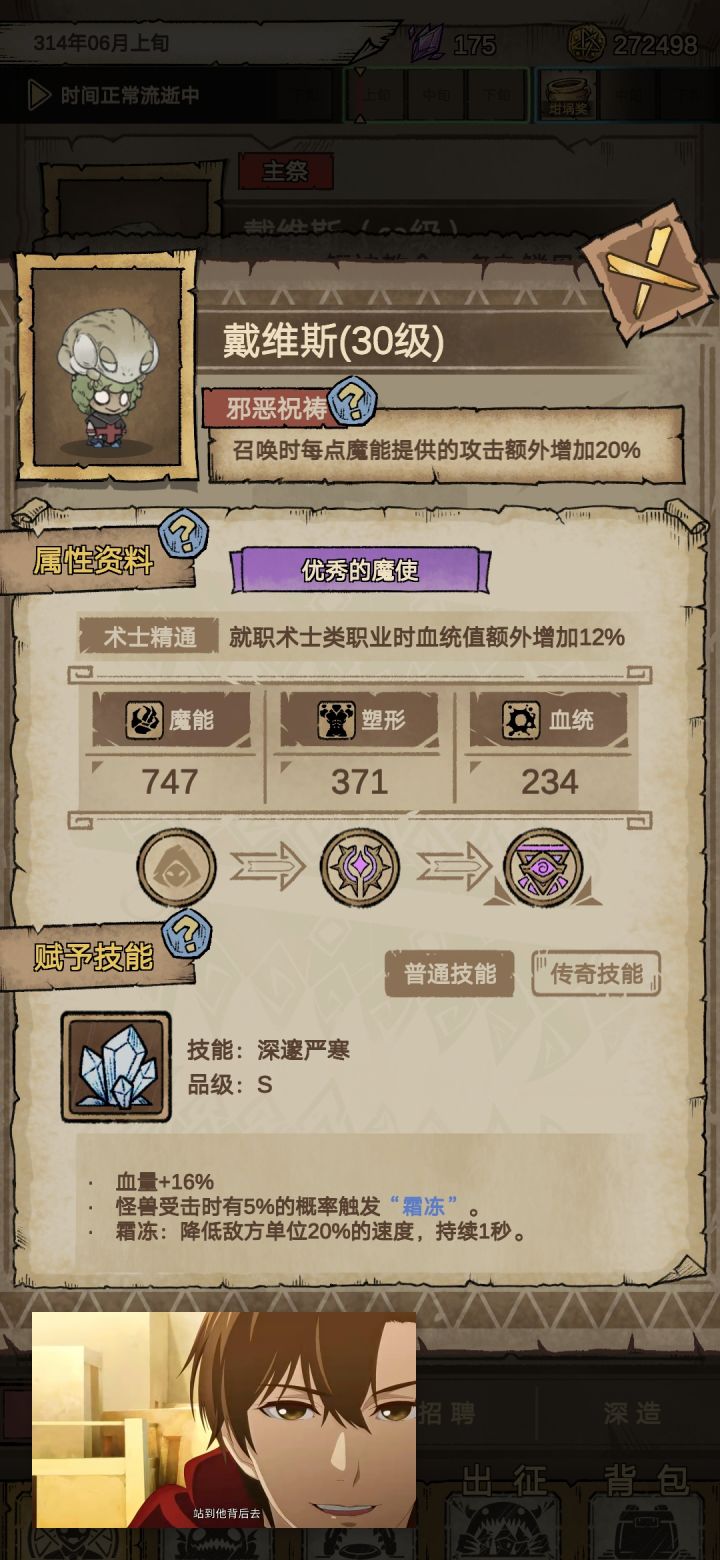Tap the 血统 stat icon

pos(521,720)
